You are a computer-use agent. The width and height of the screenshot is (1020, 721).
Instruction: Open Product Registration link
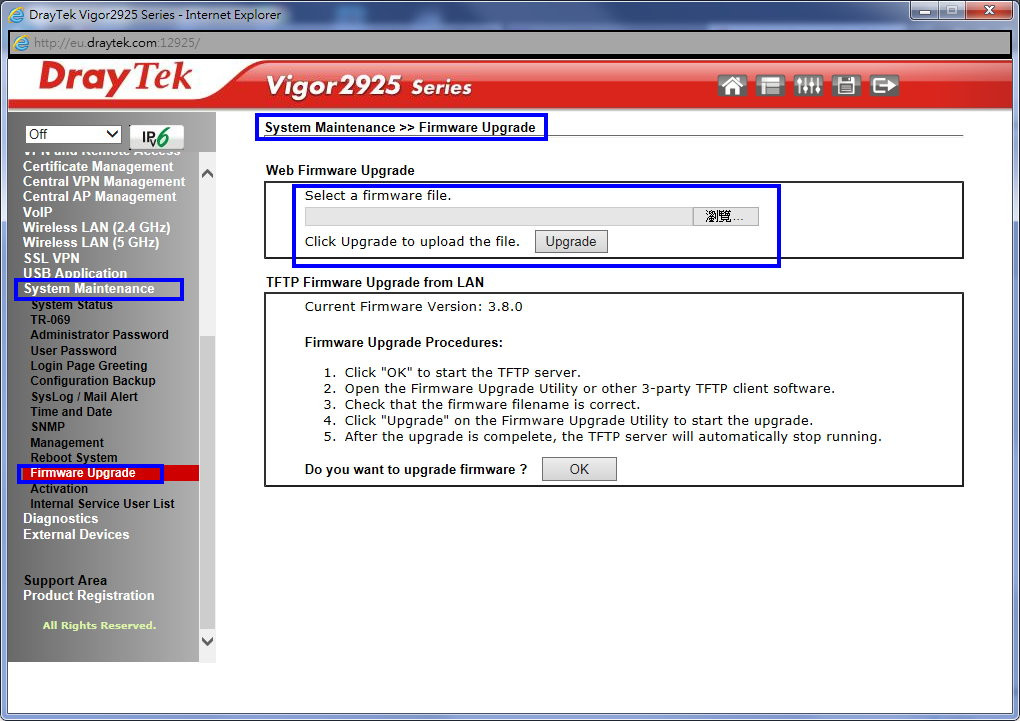tap(88, 595)
